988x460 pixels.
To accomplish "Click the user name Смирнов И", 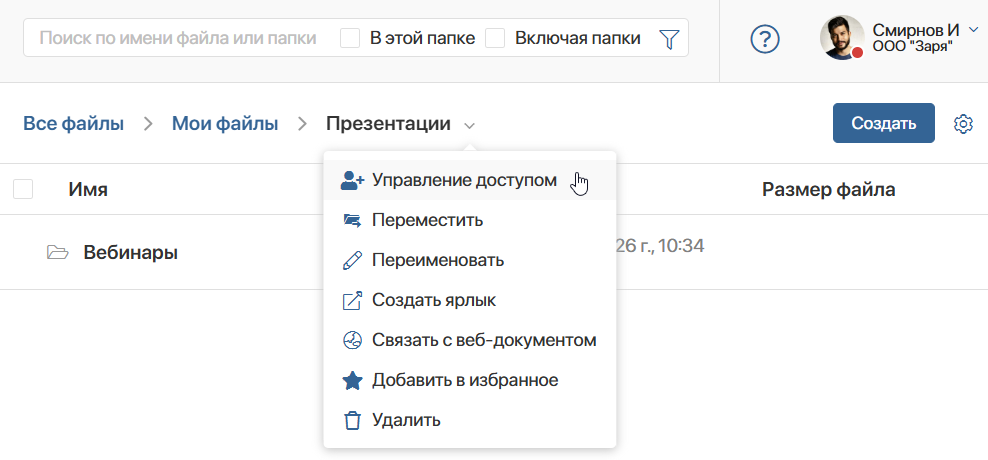I will pyautogui.click(x=916, y=30).
